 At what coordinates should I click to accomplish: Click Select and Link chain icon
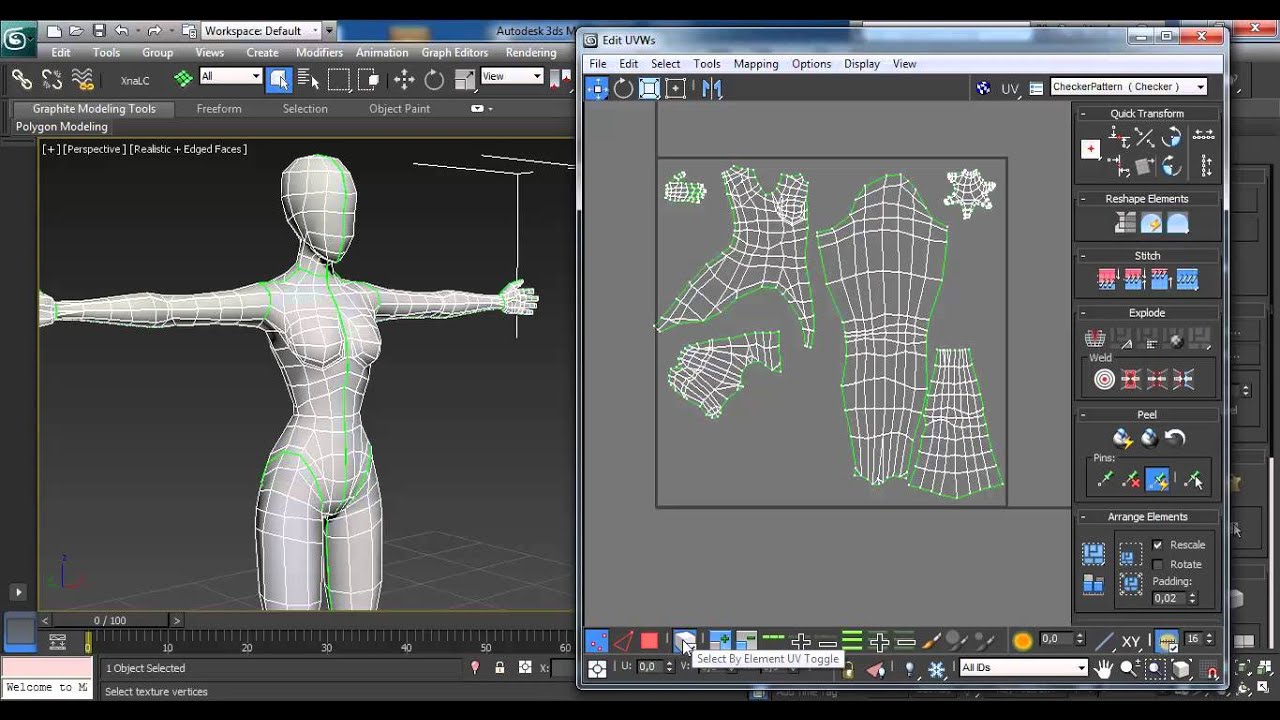pyautogui.click(x=21, y=78)
